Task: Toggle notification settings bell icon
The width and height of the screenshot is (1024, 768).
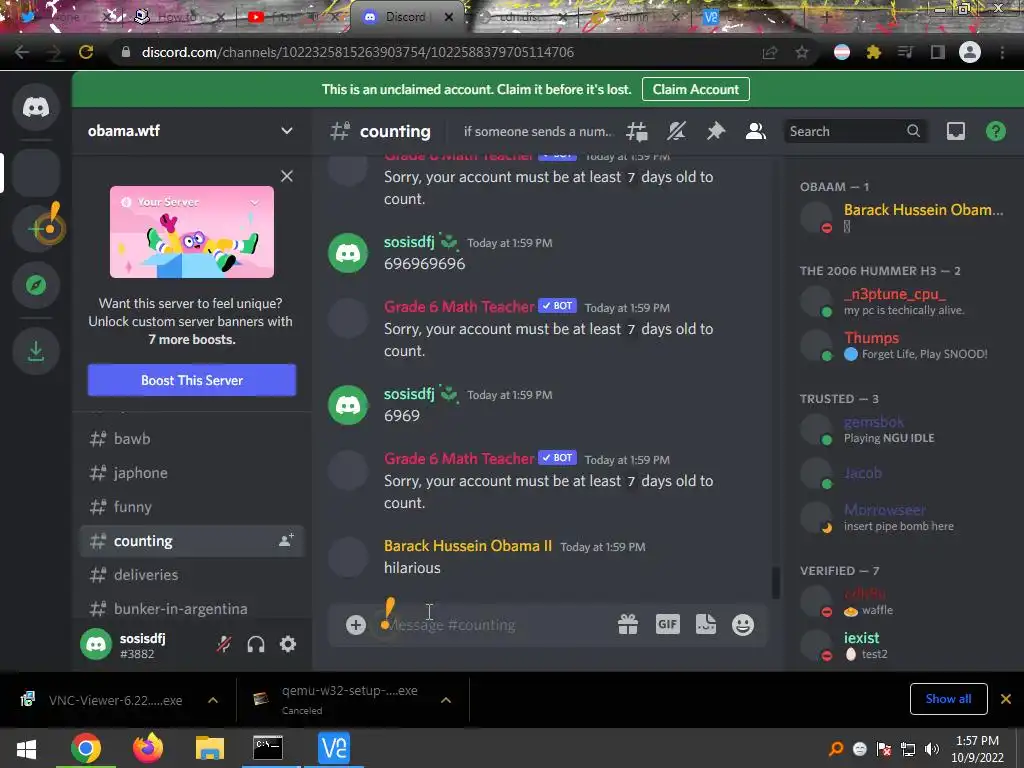Action: pos(676,131)
